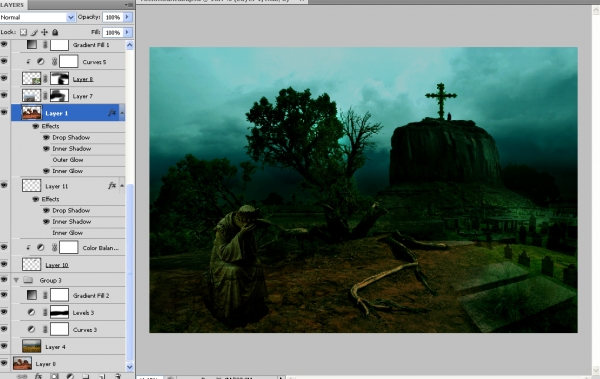
Task: Toggle visibility of Layer 7
Action: pos(4,95)
